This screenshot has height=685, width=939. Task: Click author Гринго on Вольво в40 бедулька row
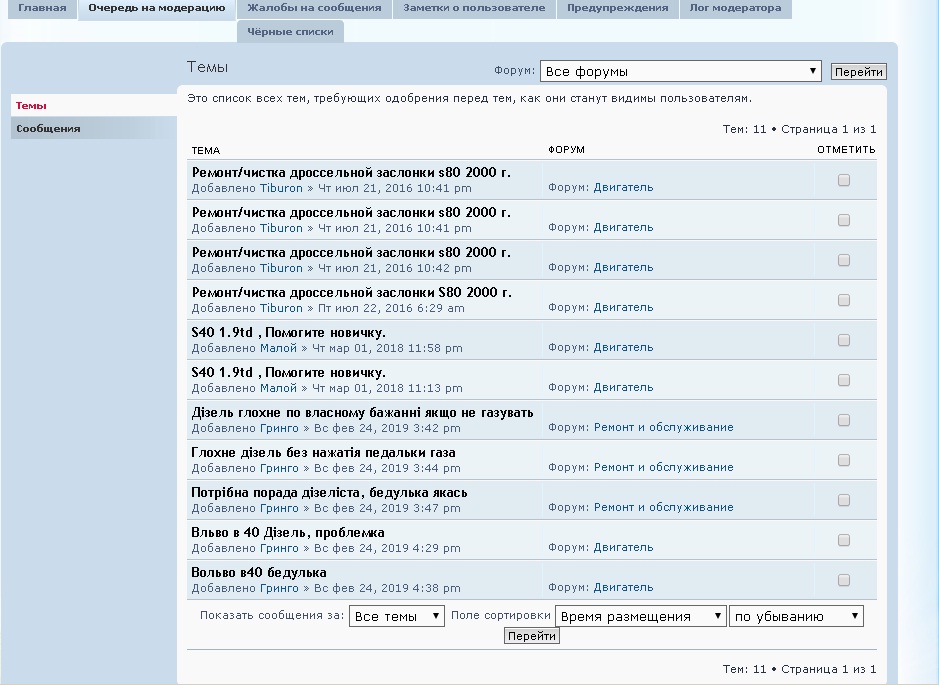tap(279, 588)
